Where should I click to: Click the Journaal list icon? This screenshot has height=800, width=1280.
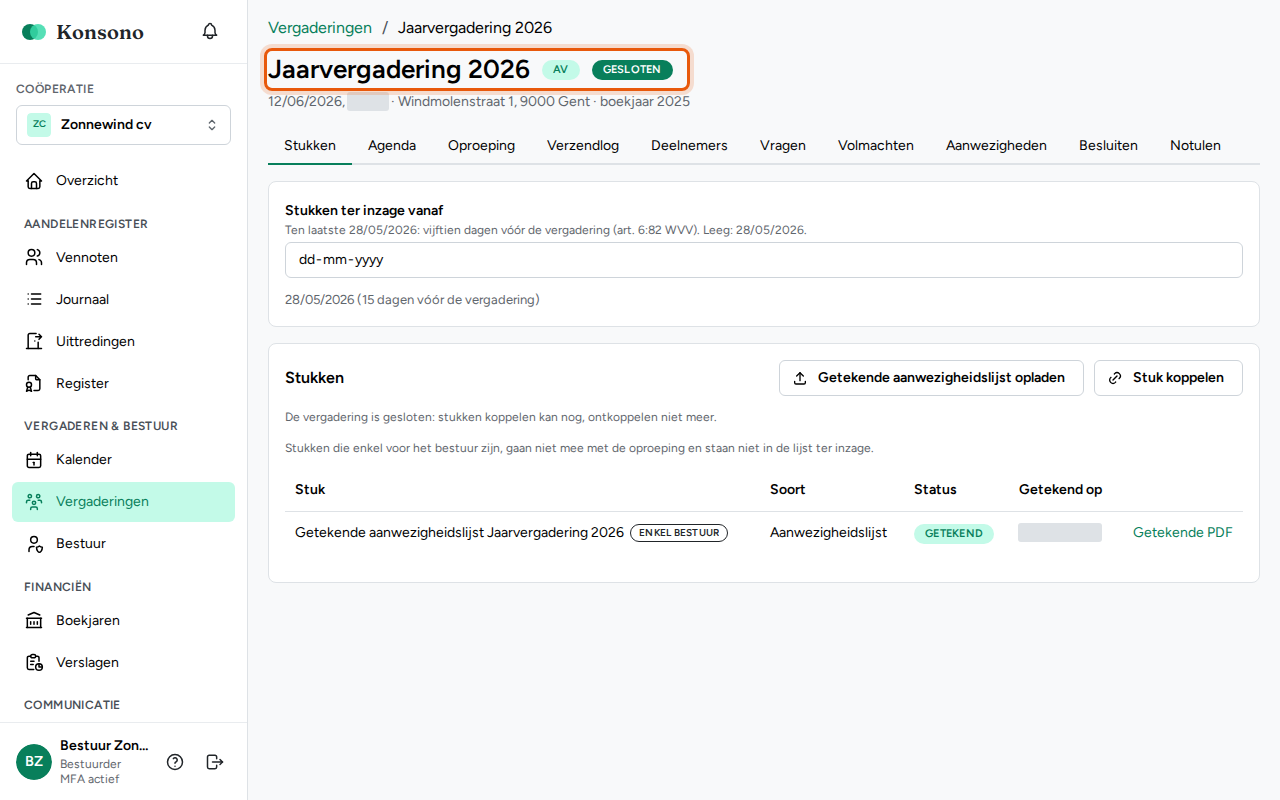[34, 300]
